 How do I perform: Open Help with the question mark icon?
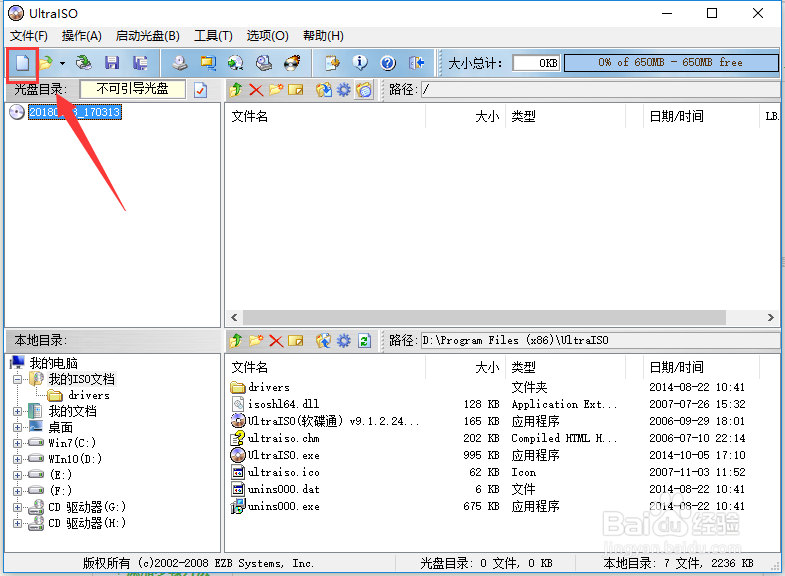tap(388, 63)
